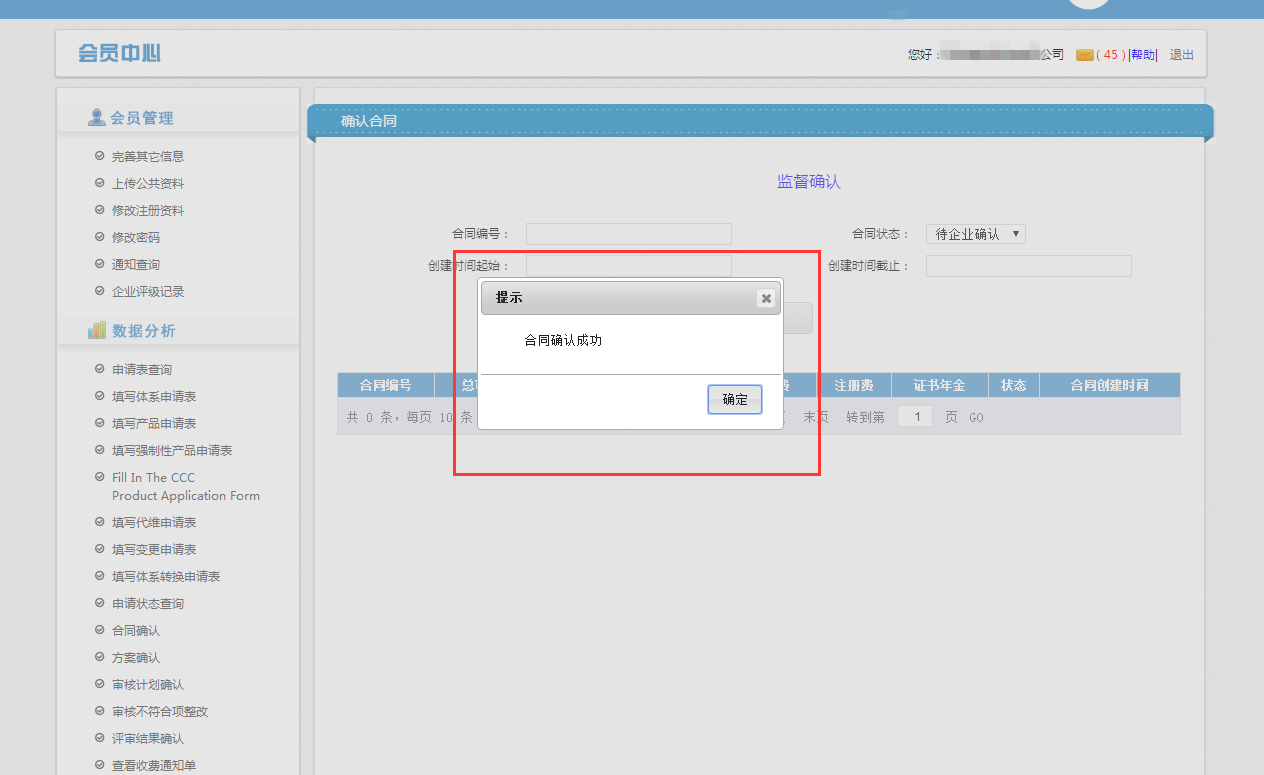Click 退出 to log out
The height and width of the screenshot is (775, 1264).
click(x=1181, y=55)
